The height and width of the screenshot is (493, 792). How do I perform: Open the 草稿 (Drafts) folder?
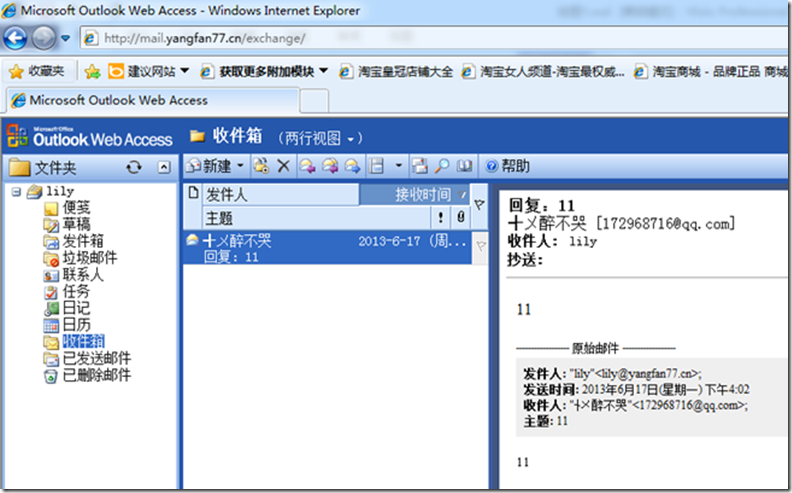click(x=76, y=224)
